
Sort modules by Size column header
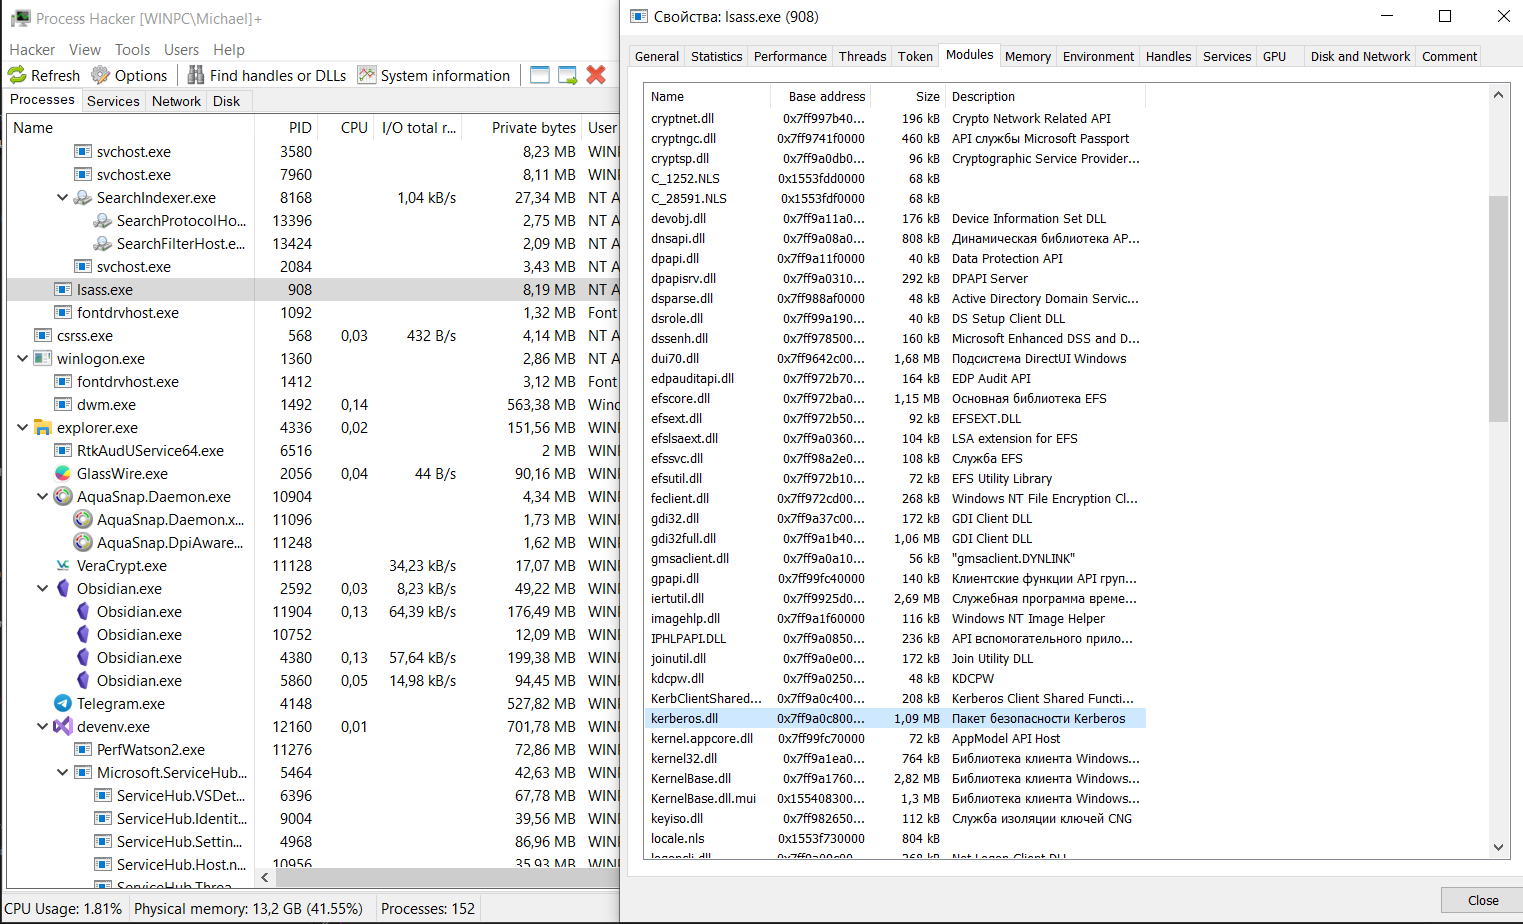pos(908,96)
